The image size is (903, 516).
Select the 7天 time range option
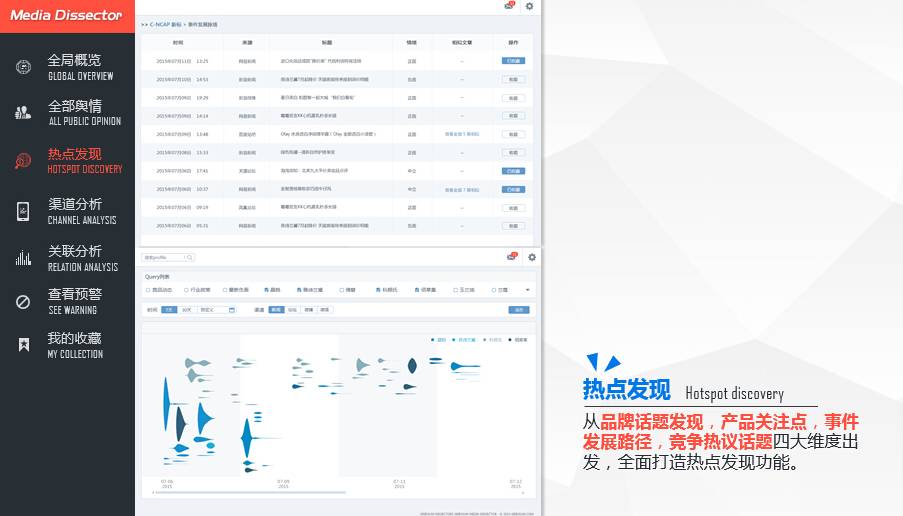(x=169, y=310)
